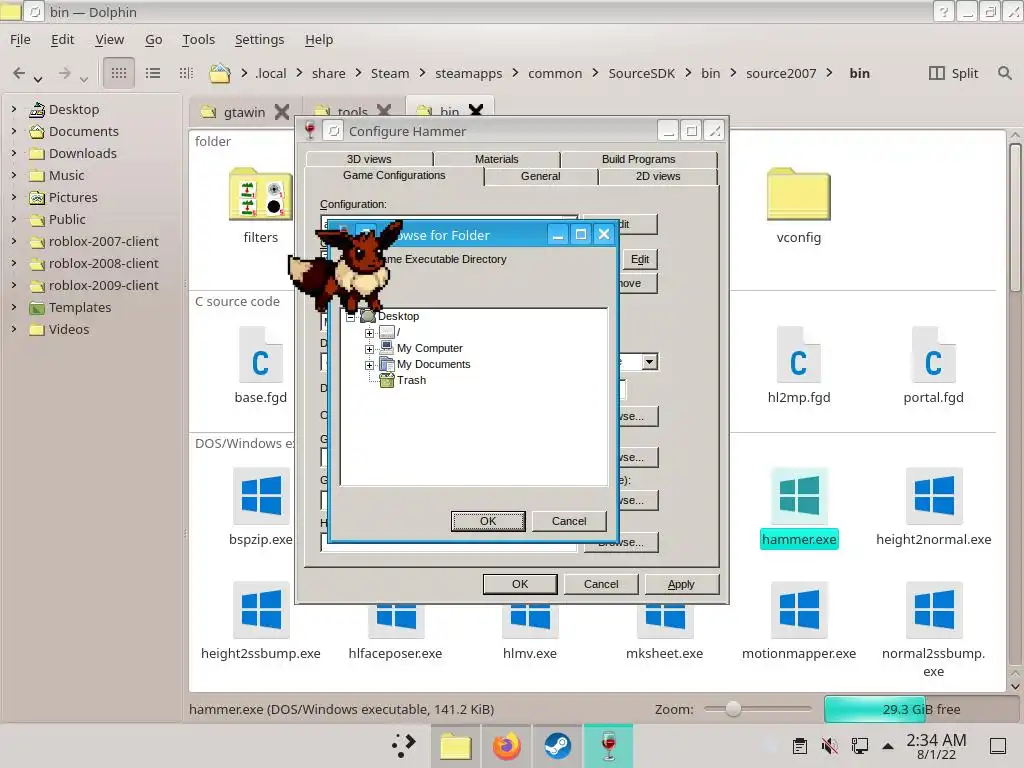Expand Desktop in Dolphin places sidebar
The width and height of the screenshot is (1024, 768).
(14, 109)
